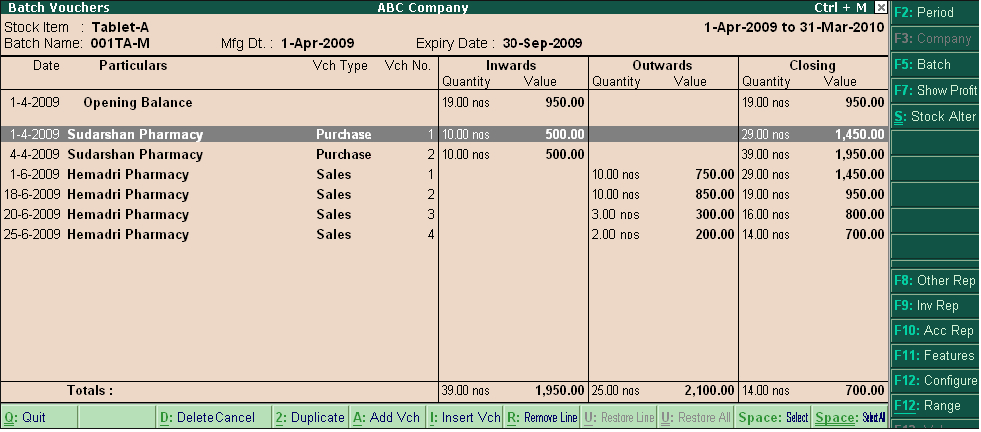The height and width of the screenshot is (432, 981).
Task: Click 2: Duplicate button
Action: (x=310, y=418)
